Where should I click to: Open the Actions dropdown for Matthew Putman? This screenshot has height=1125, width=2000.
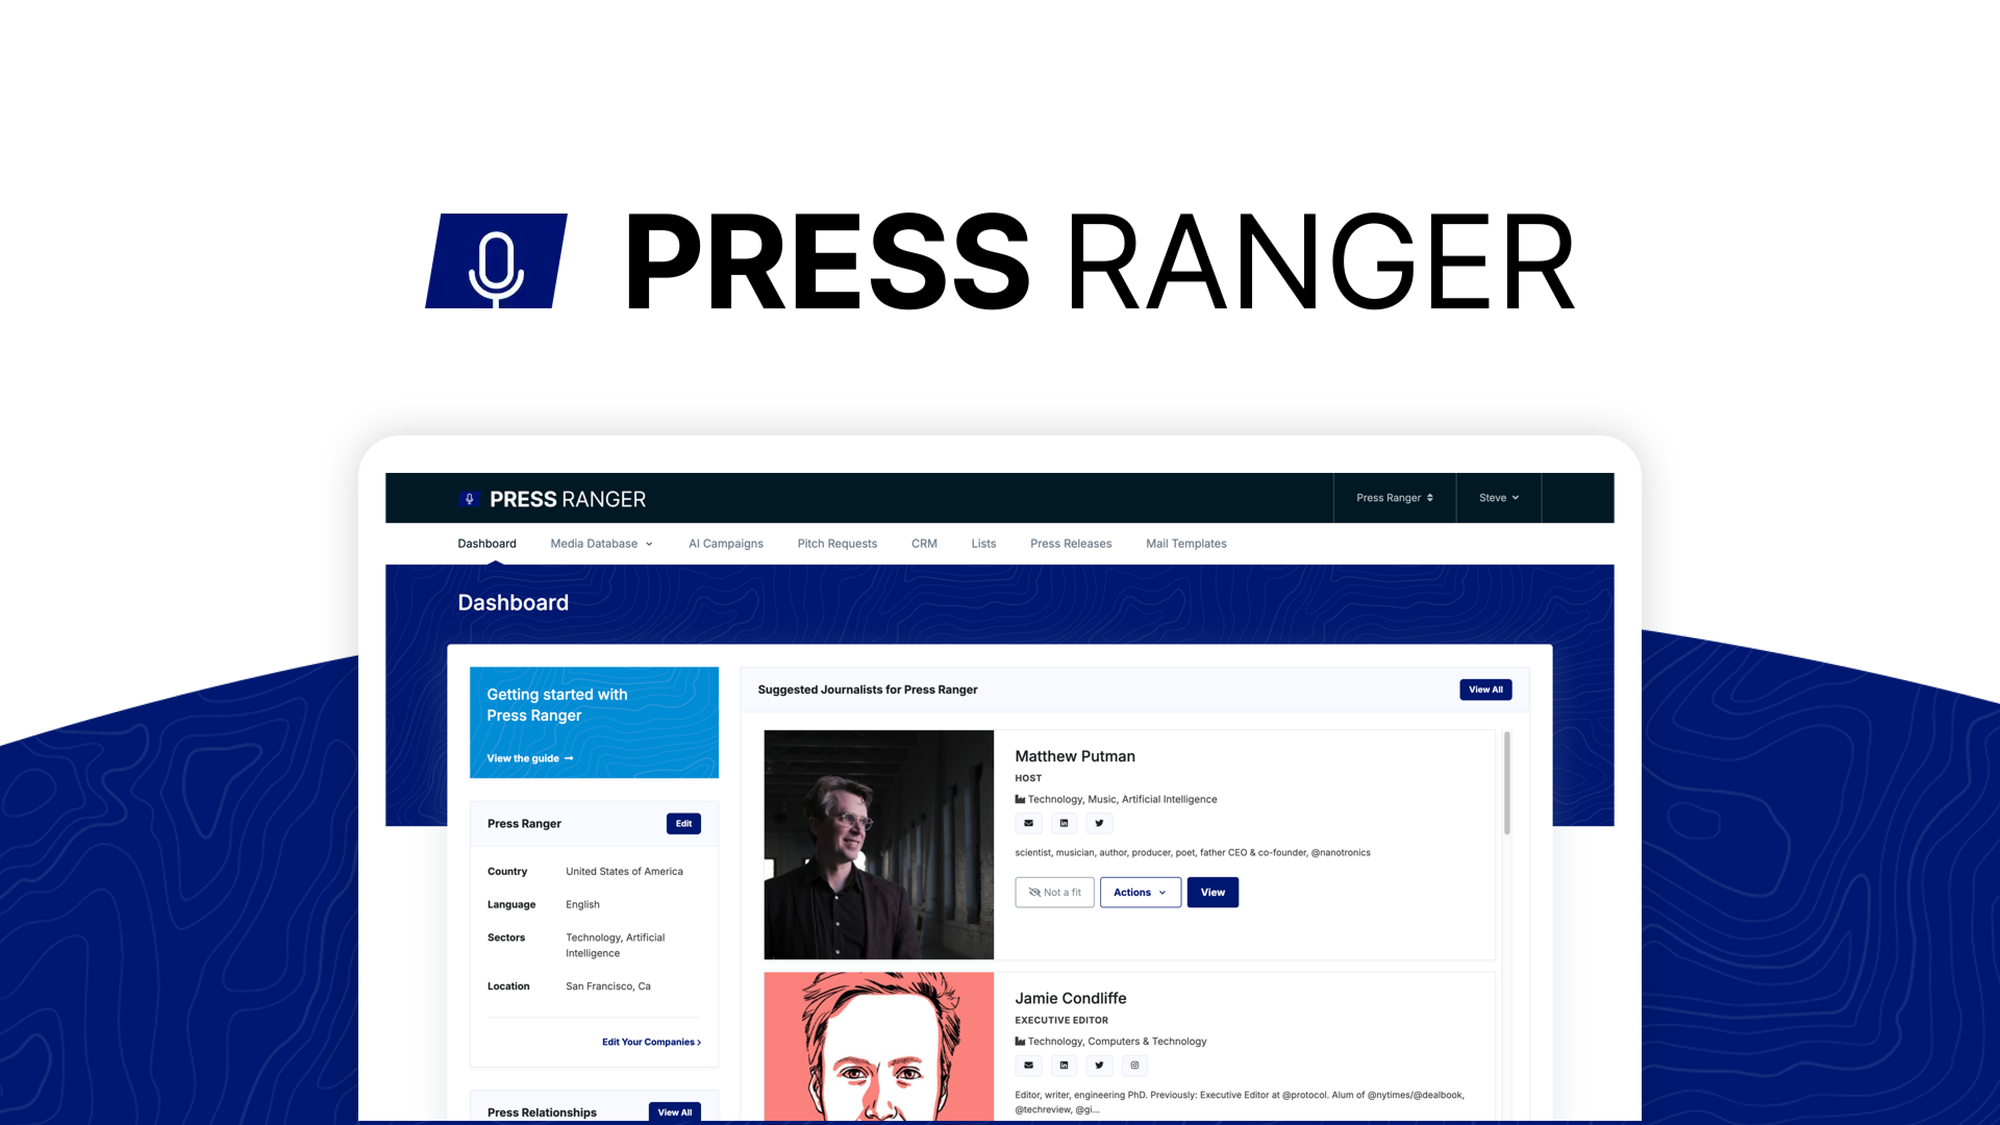tap(1140, 892)
